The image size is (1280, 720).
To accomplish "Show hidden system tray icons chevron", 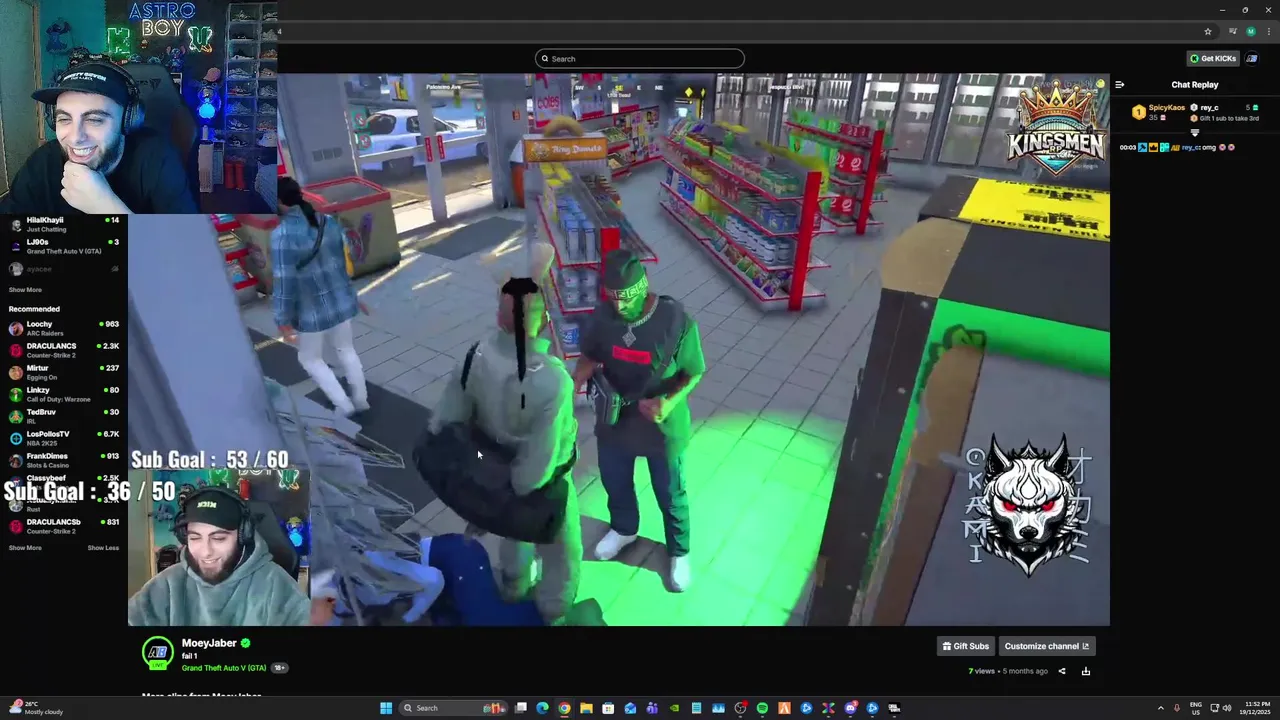I will [1160, 708].
